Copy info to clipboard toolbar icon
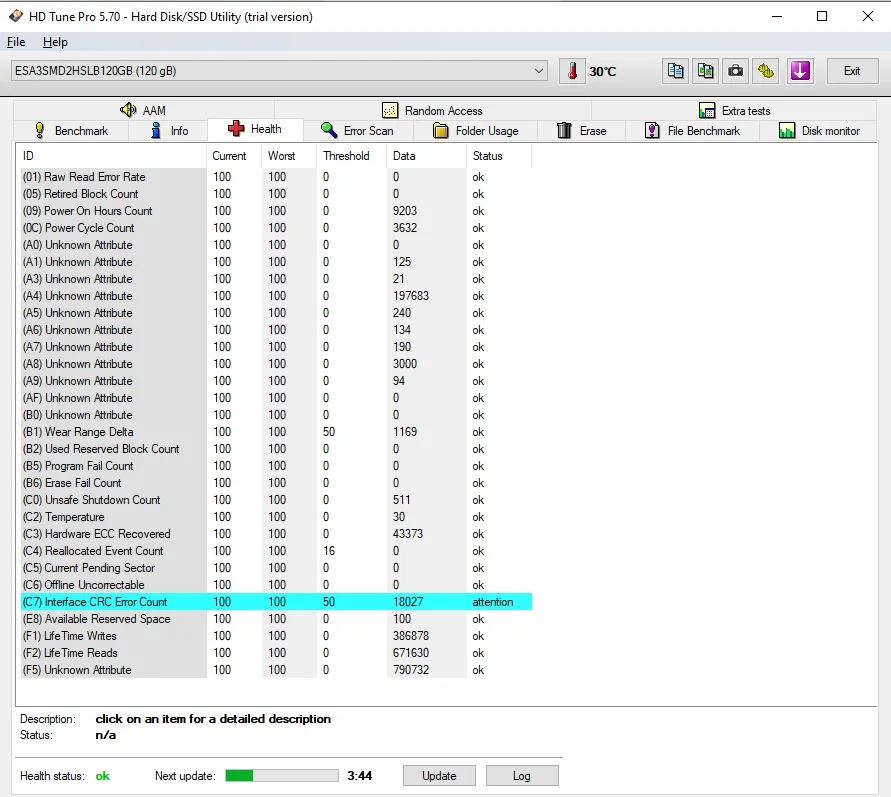Viewport: 891px width, 797px height. click(x=676, y=71)
